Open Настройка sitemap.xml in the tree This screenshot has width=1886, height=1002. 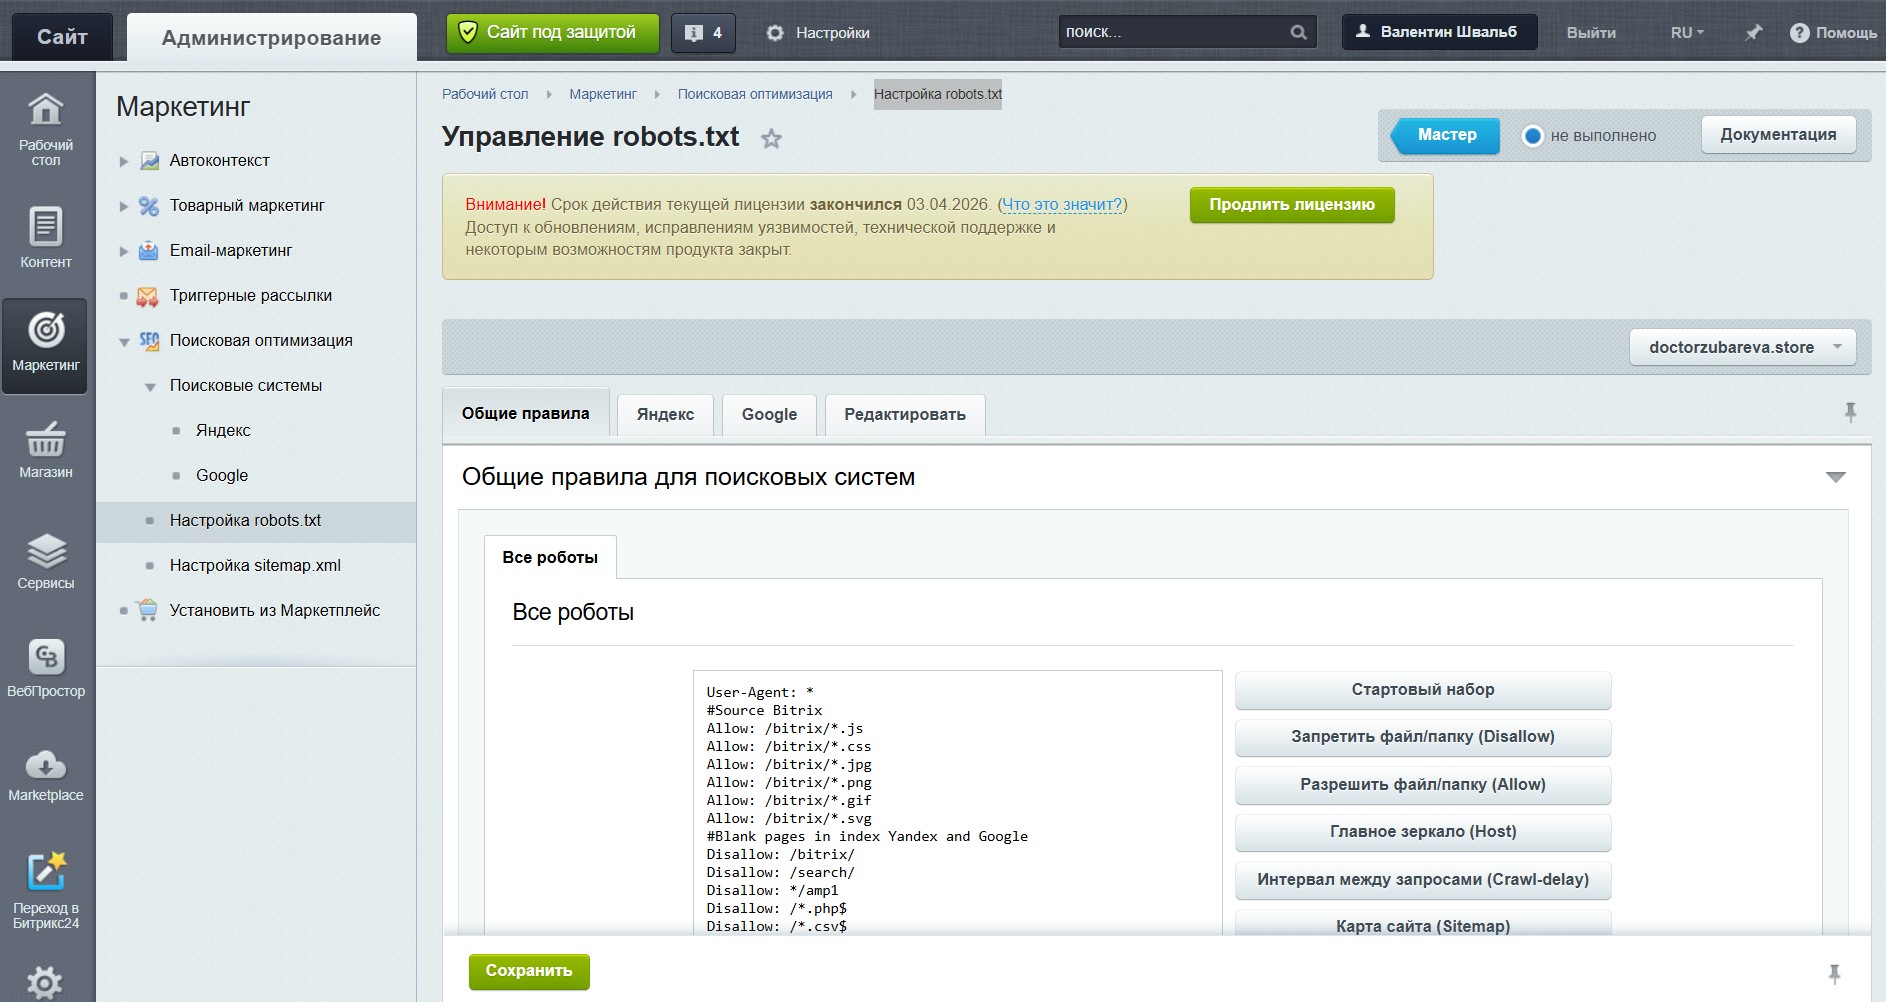(255, 565)
